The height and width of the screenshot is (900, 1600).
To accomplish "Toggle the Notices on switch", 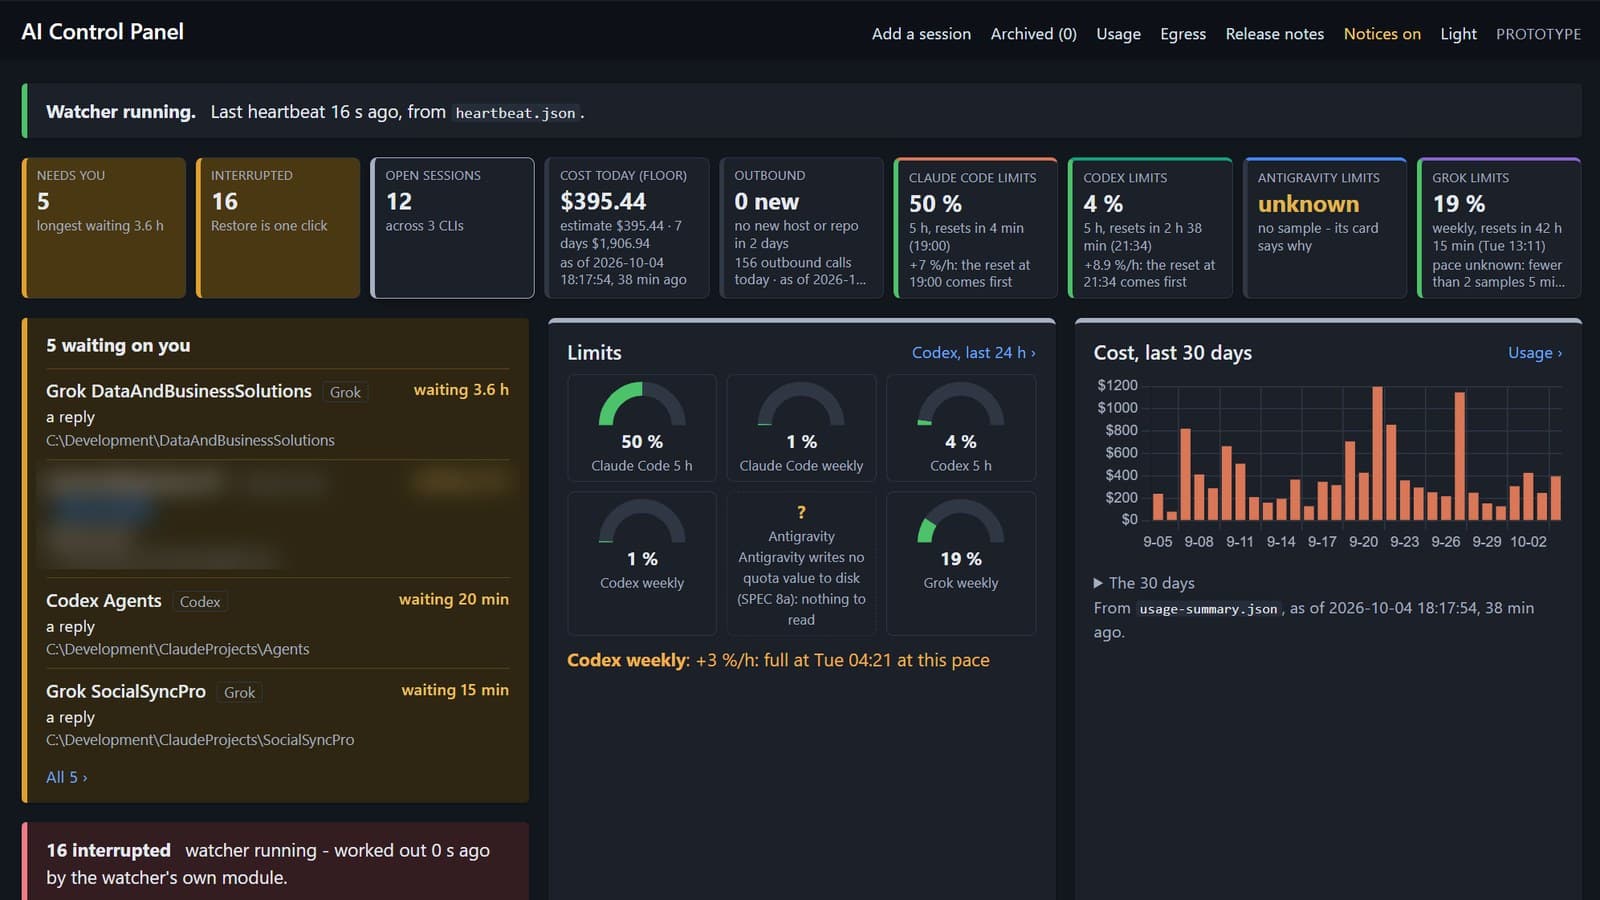I will pos(1382,34).
